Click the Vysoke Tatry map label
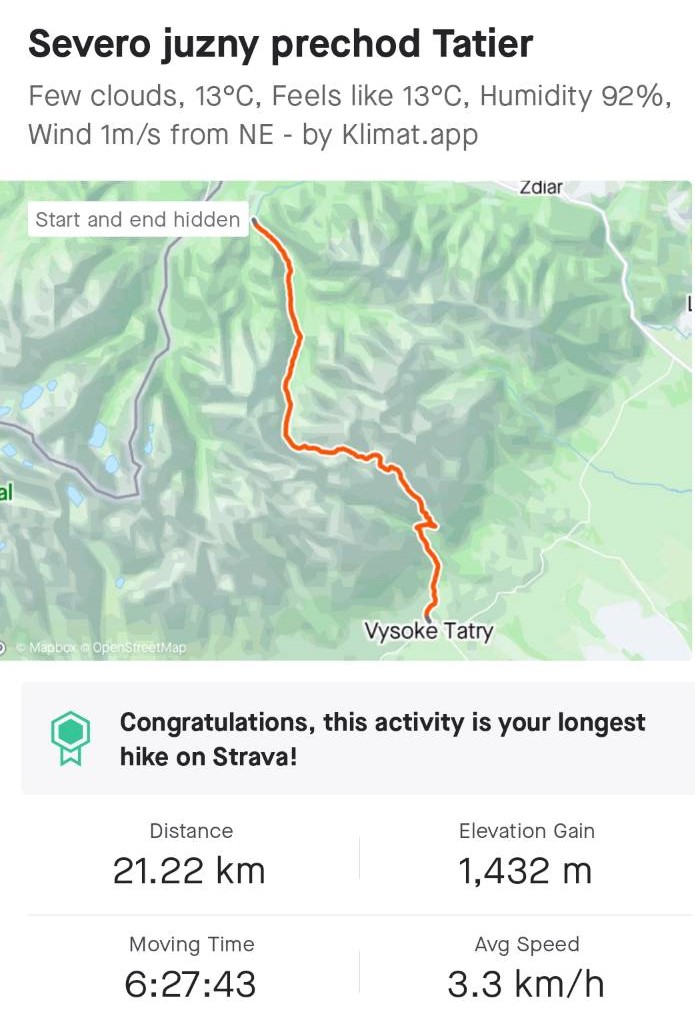Image resolution: width=695 pixels, height=1021 pixels. point(429,631)
